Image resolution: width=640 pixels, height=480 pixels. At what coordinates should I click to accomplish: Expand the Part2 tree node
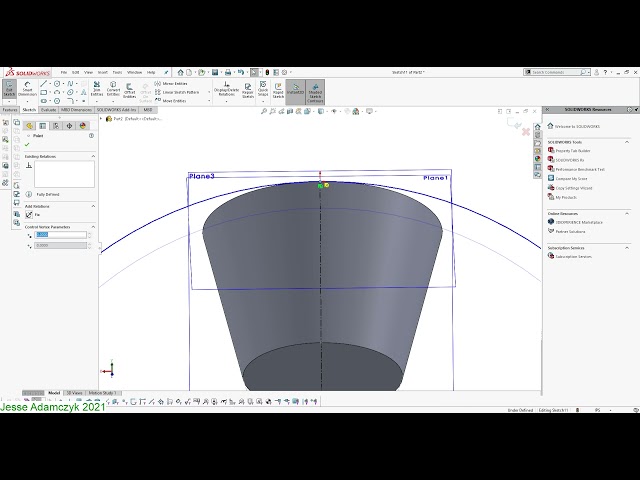101,119
